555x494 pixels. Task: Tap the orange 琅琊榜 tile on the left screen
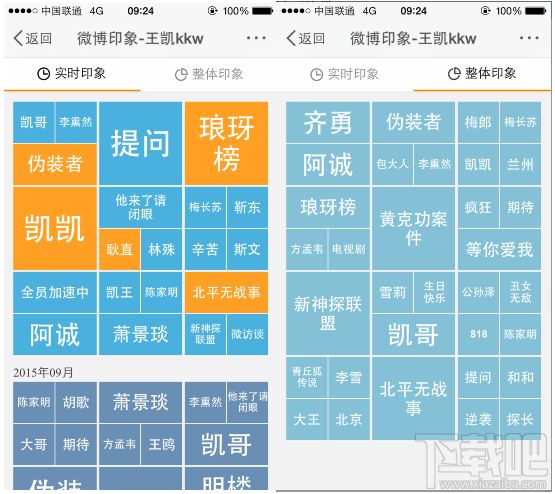[x=227, y=143]
